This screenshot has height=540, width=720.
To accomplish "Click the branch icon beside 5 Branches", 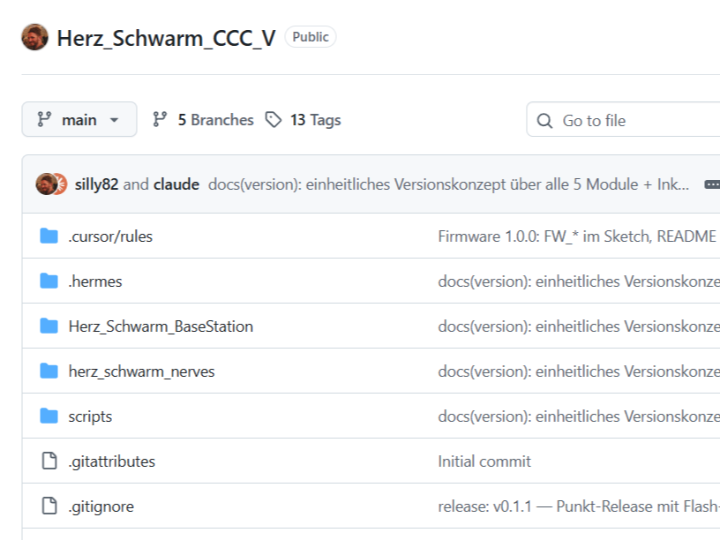I will click(x=160, y=120).
